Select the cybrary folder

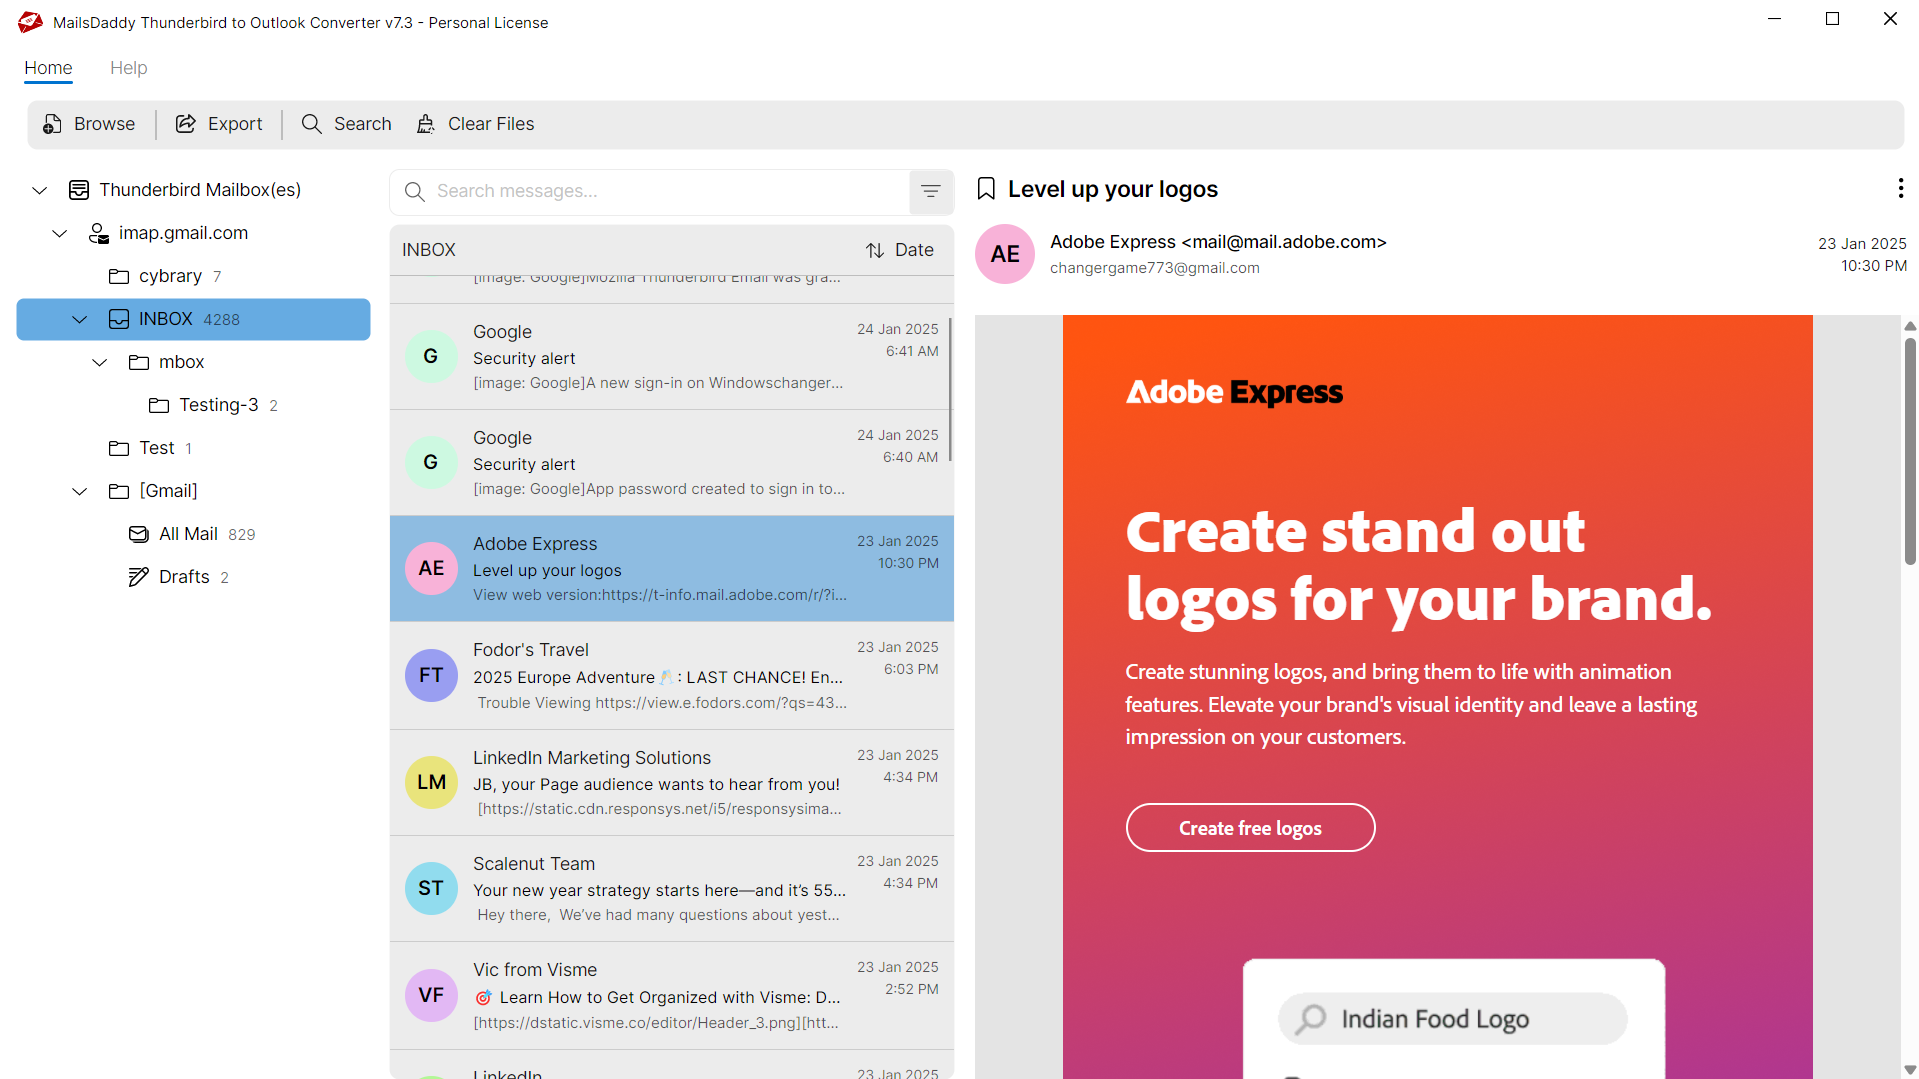pos(170,276)
